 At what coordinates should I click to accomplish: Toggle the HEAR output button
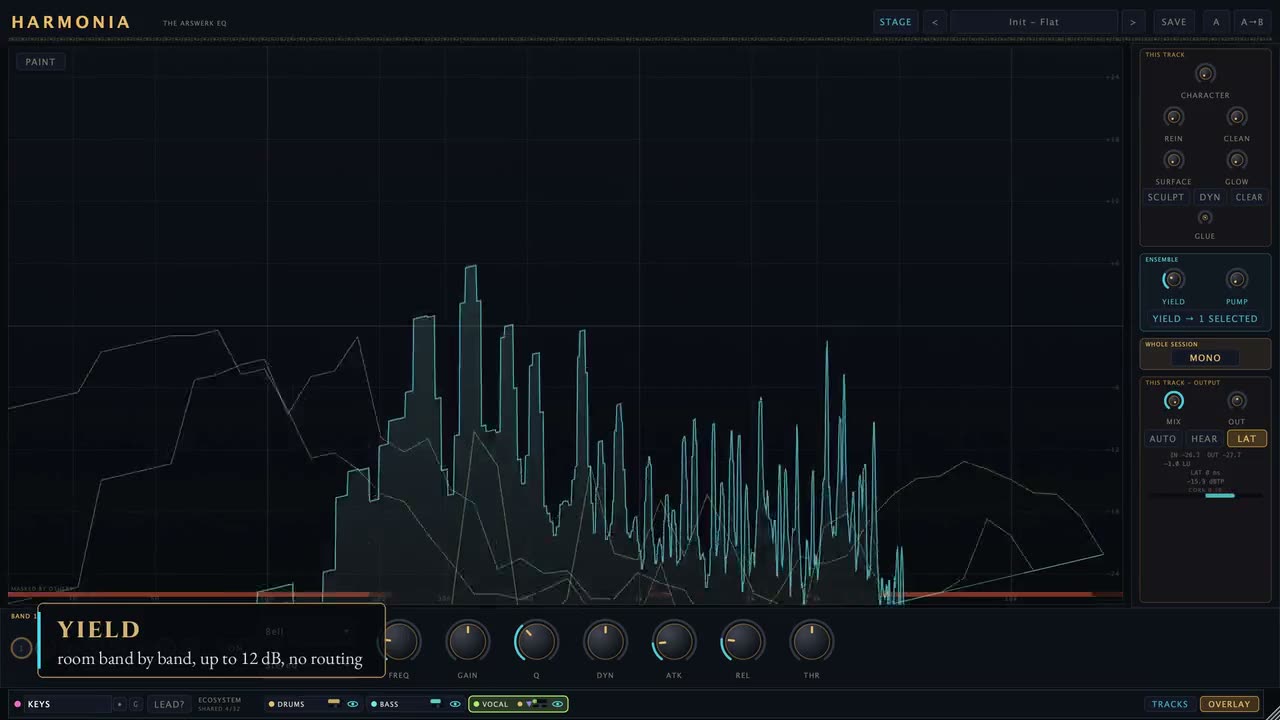[x=1204, y=439]
